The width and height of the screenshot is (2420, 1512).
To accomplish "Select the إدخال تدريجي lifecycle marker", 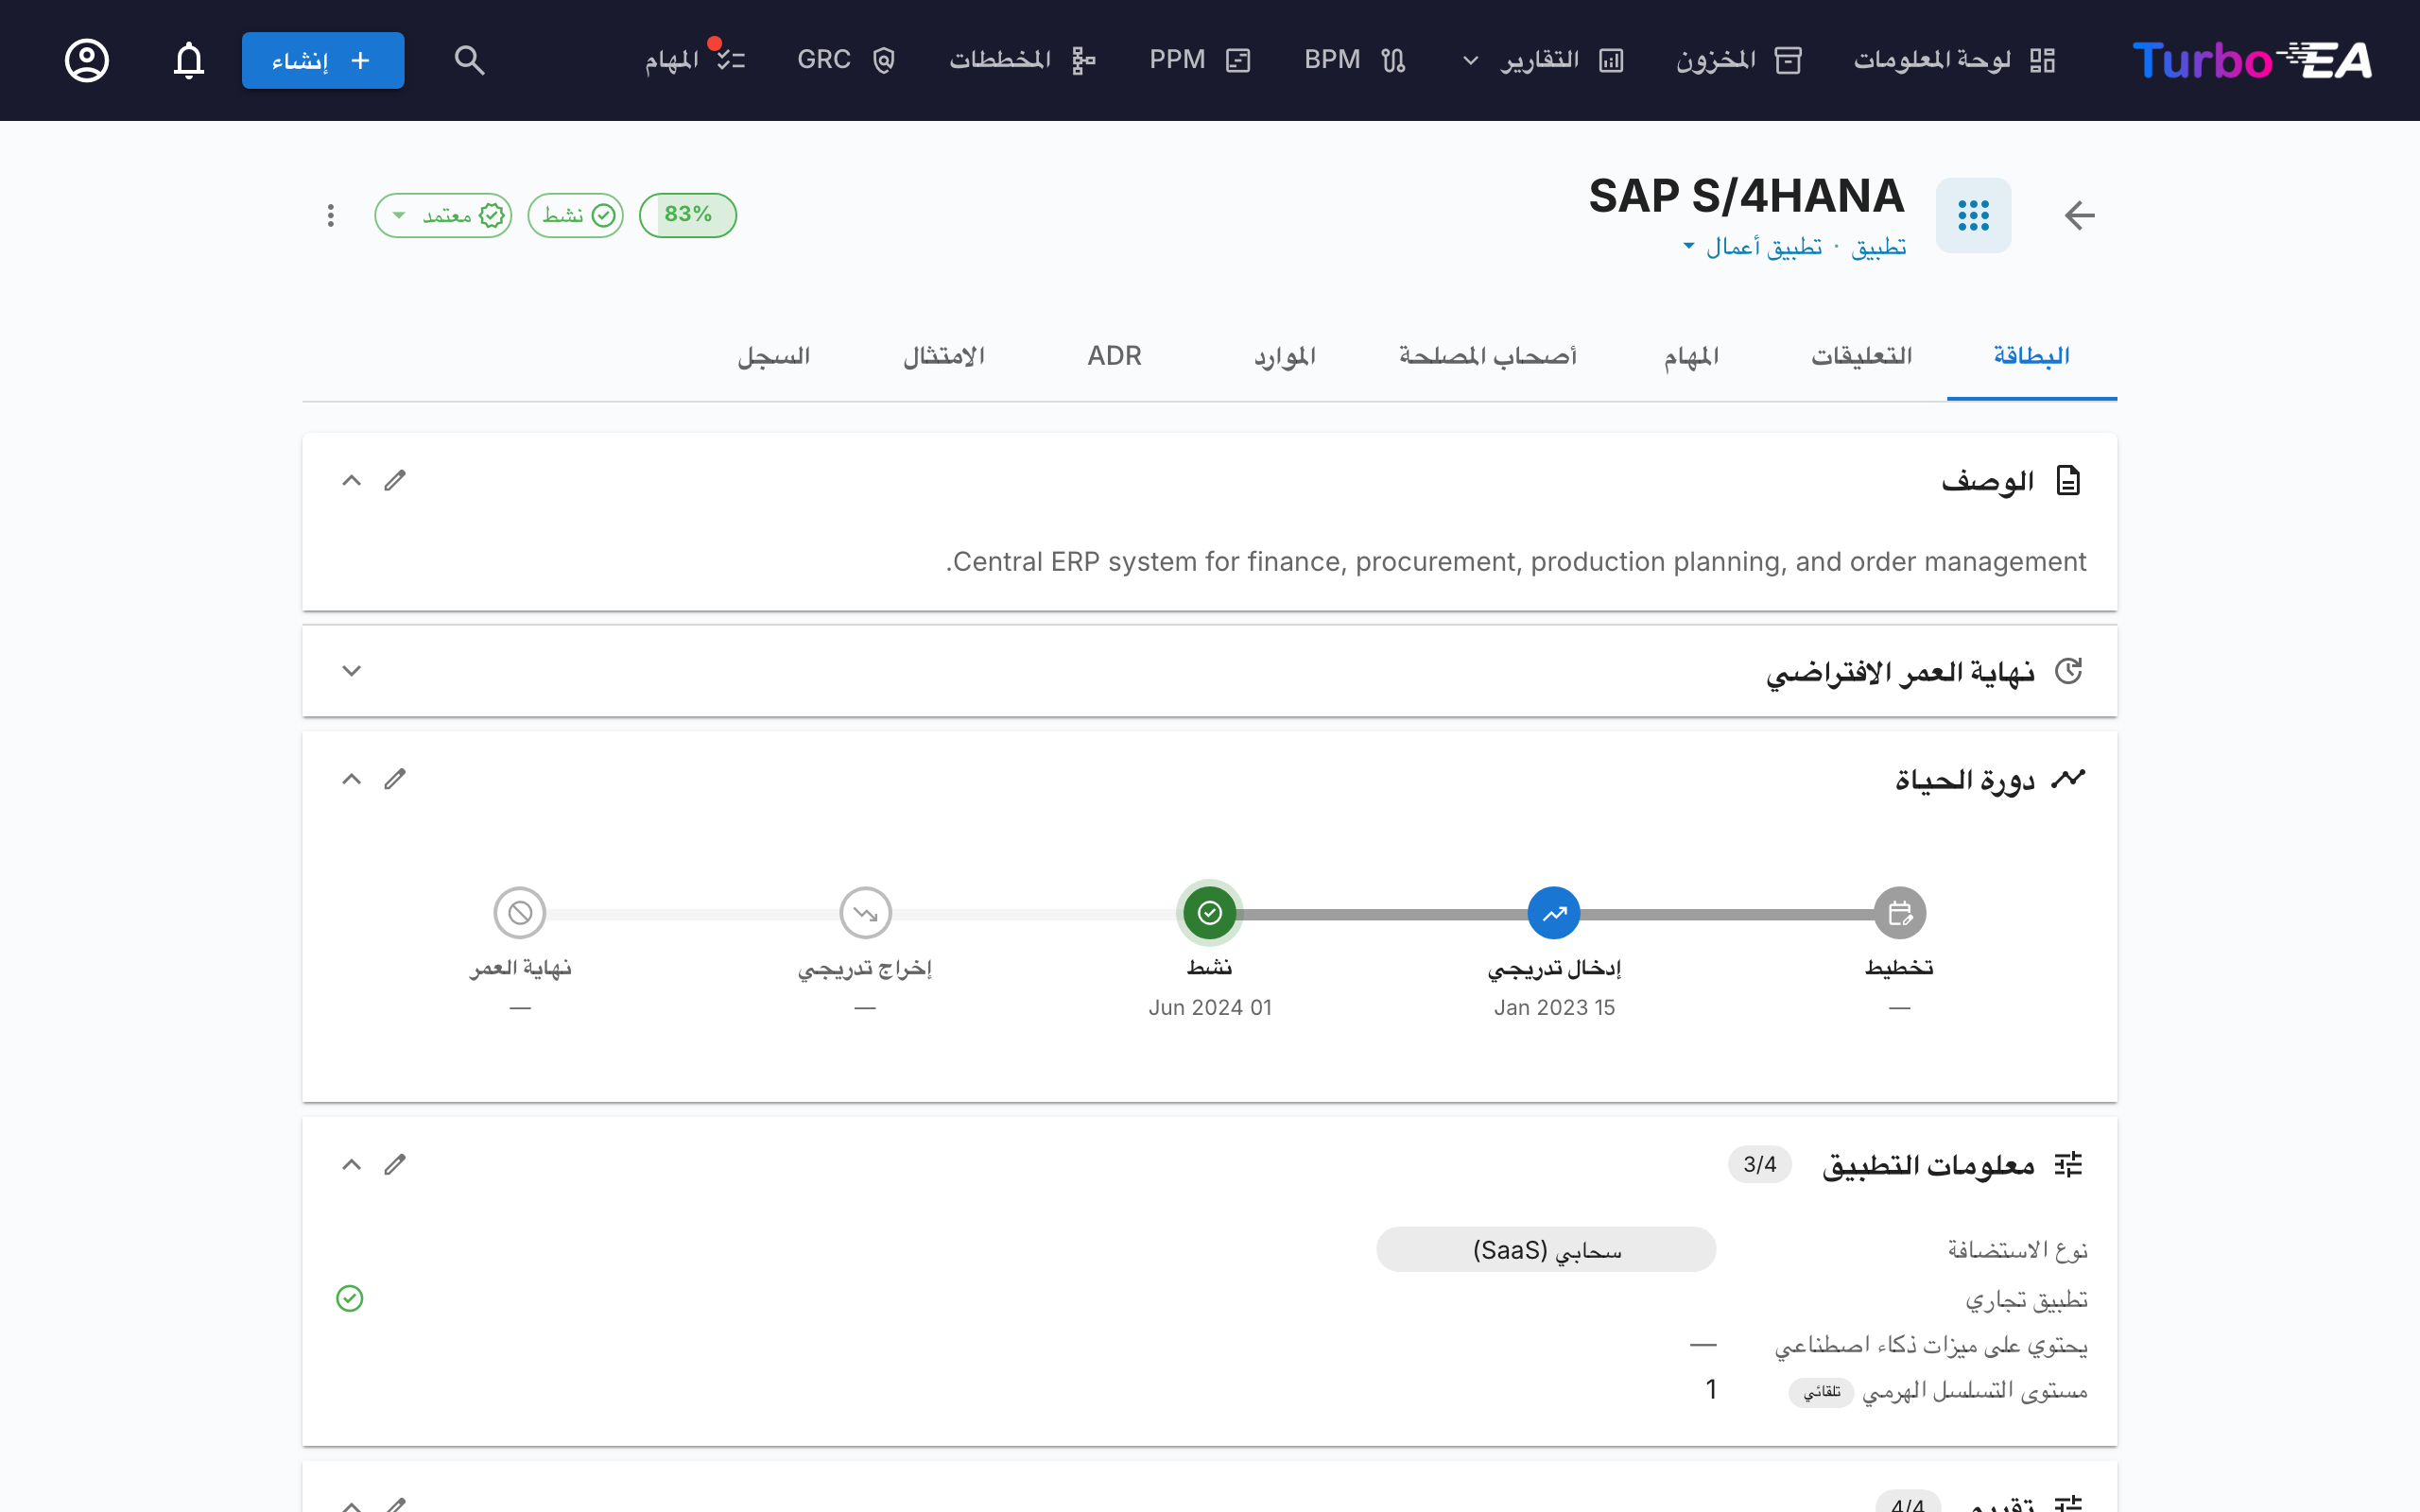I will pyautogui.click(x=1554, y=913).
